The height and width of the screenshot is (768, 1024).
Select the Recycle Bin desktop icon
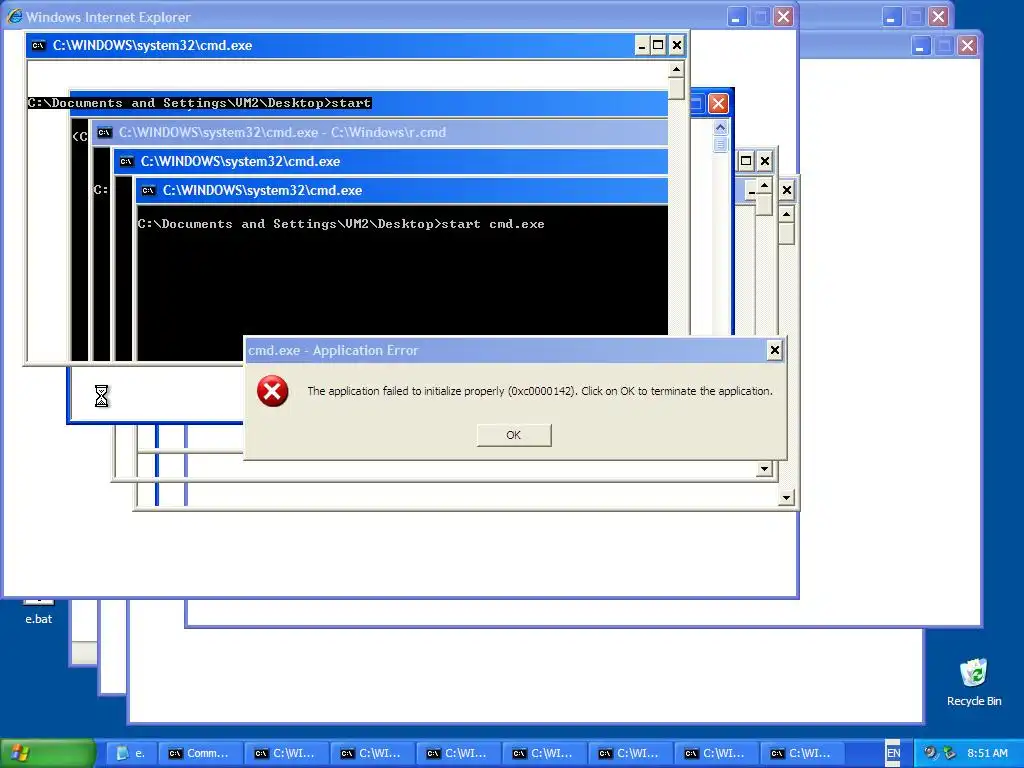(974, 683)
